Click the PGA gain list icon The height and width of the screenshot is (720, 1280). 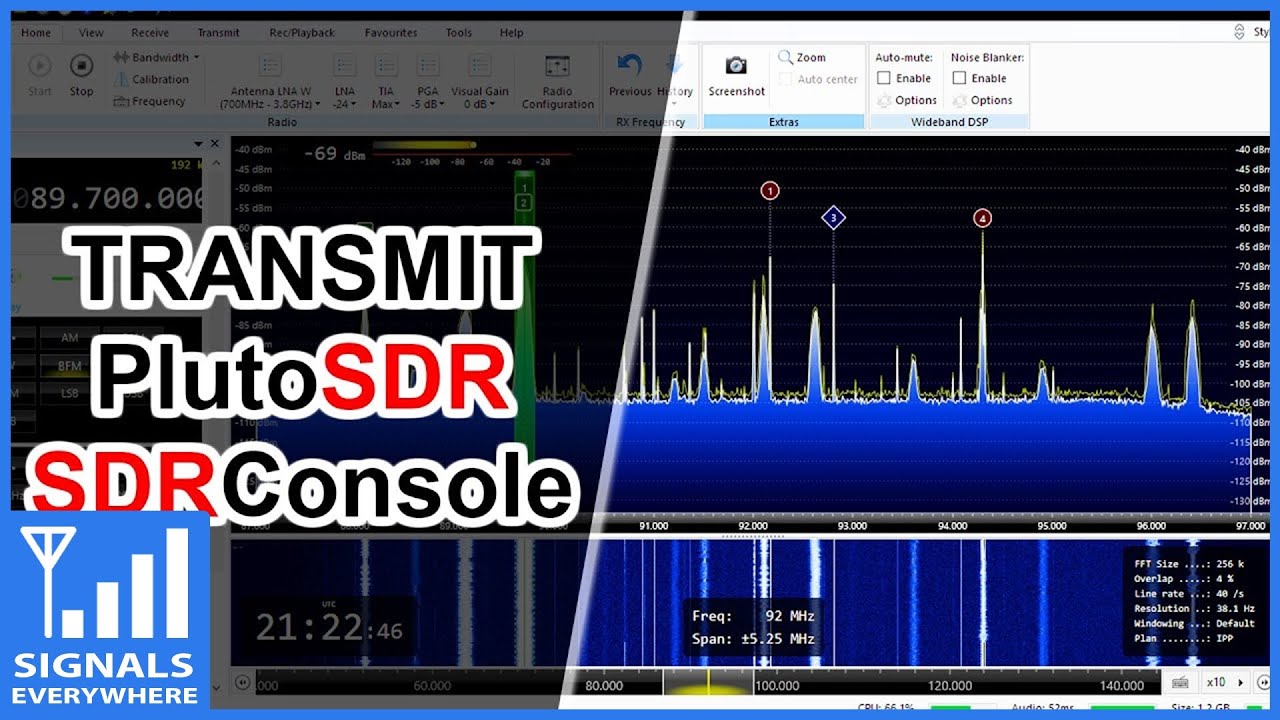pyautogui.click(x=427, y=67)
